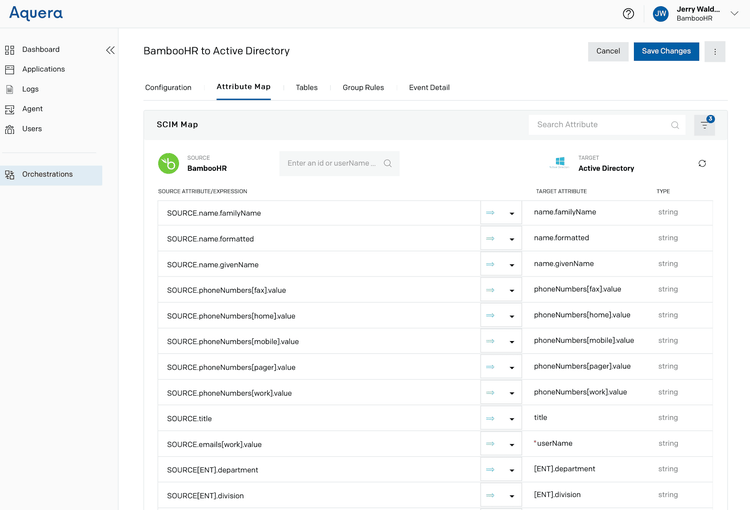The height and width of the screenshot is (510, 750).
Task: Click the Save Changes button
Action: [666, 51]
